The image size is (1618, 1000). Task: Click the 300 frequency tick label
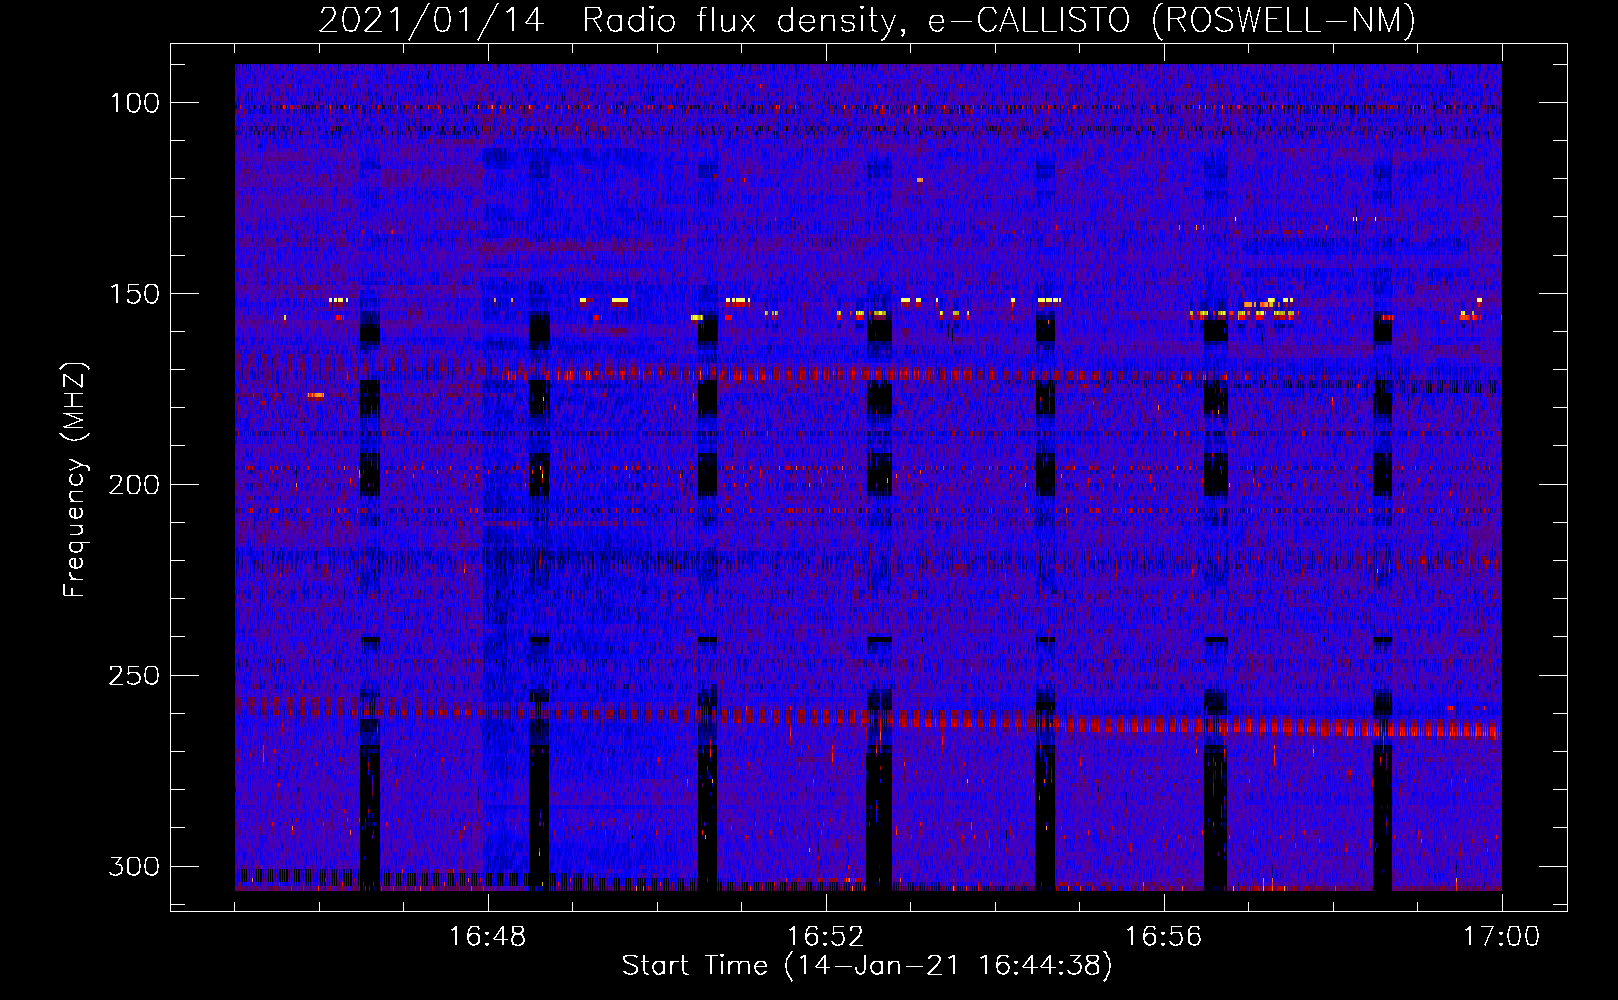pyautogui.click(x=135, y=866)
